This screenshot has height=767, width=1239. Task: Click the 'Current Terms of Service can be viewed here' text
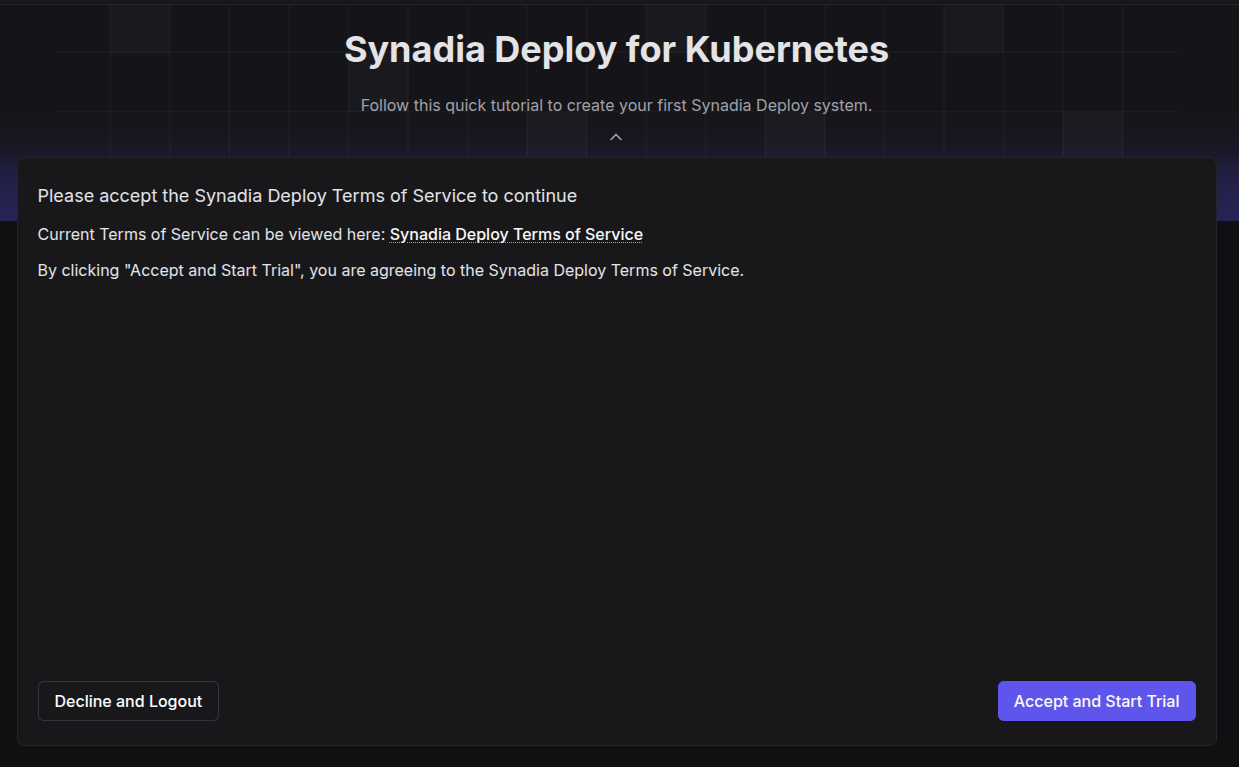(211, 234)
